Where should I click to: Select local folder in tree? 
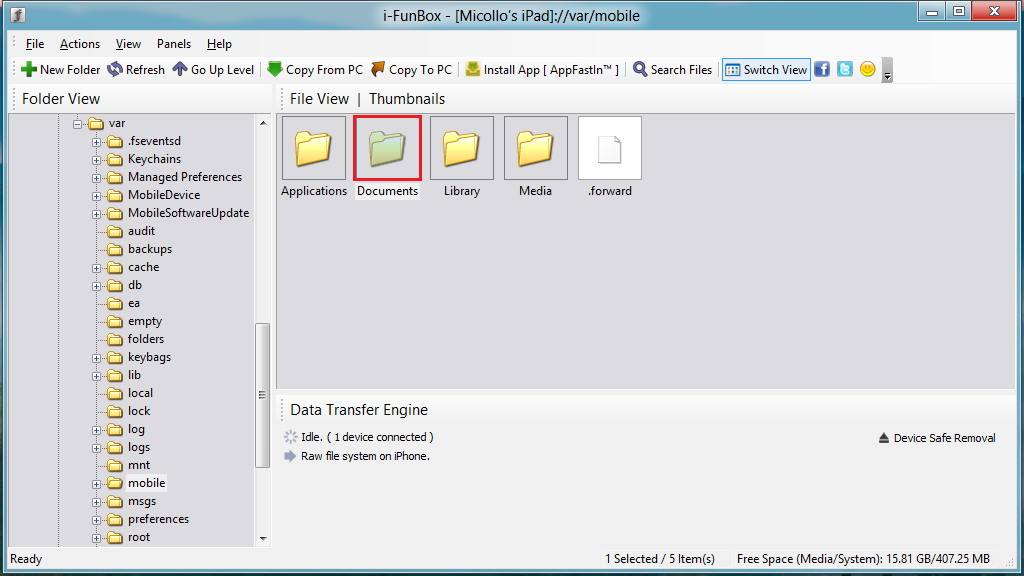(140, 393)
